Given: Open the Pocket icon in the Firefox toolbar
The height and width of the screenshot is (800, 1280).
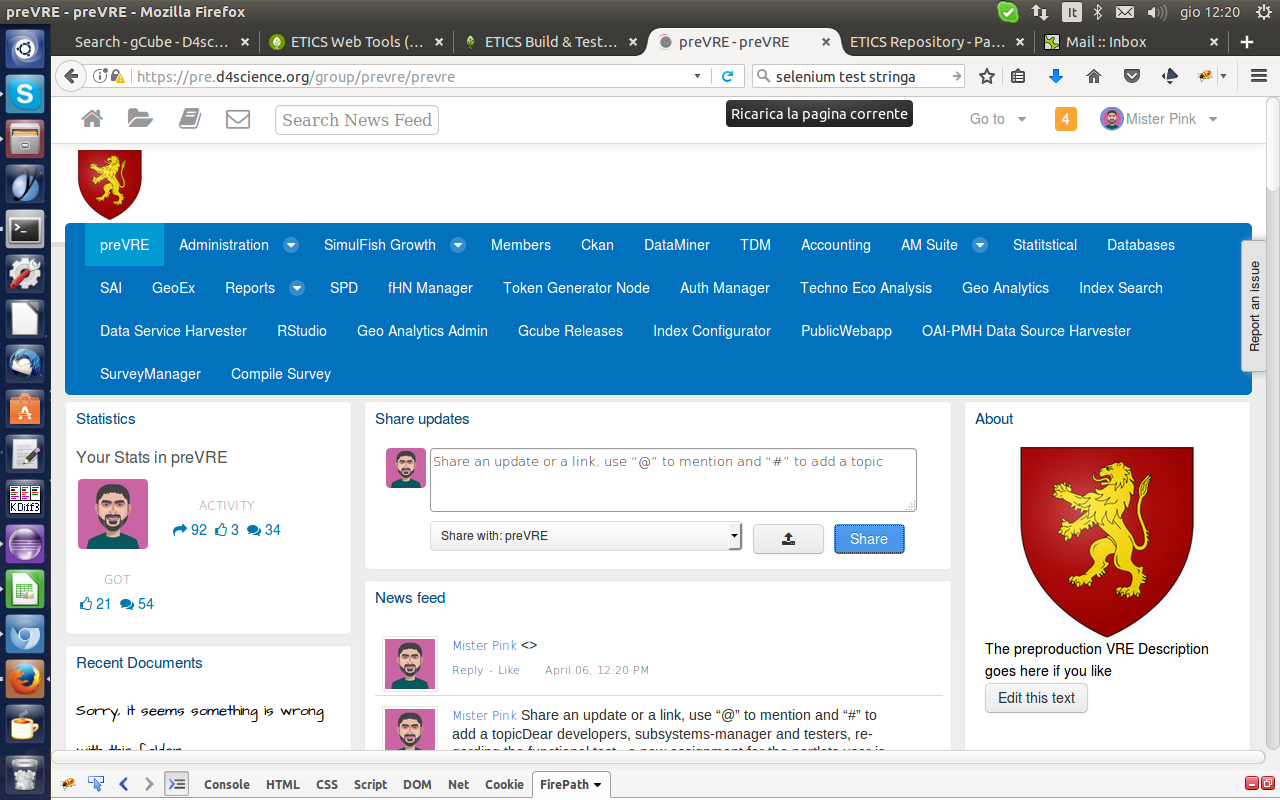Looking at the screenshot, I should 1132,76.
